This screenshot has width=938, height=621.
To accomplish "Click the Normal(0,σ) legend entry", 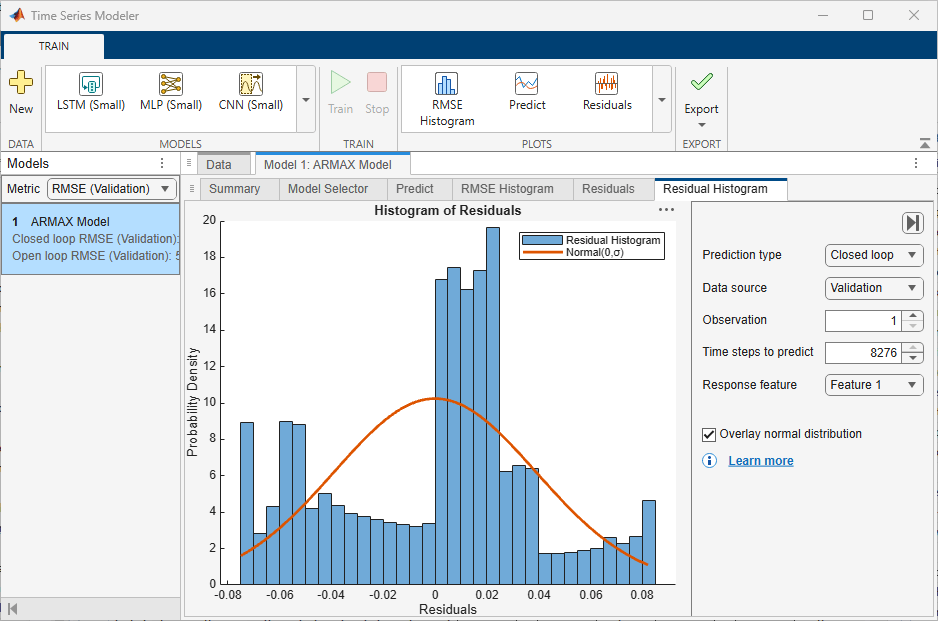I will tap(573, 252).
